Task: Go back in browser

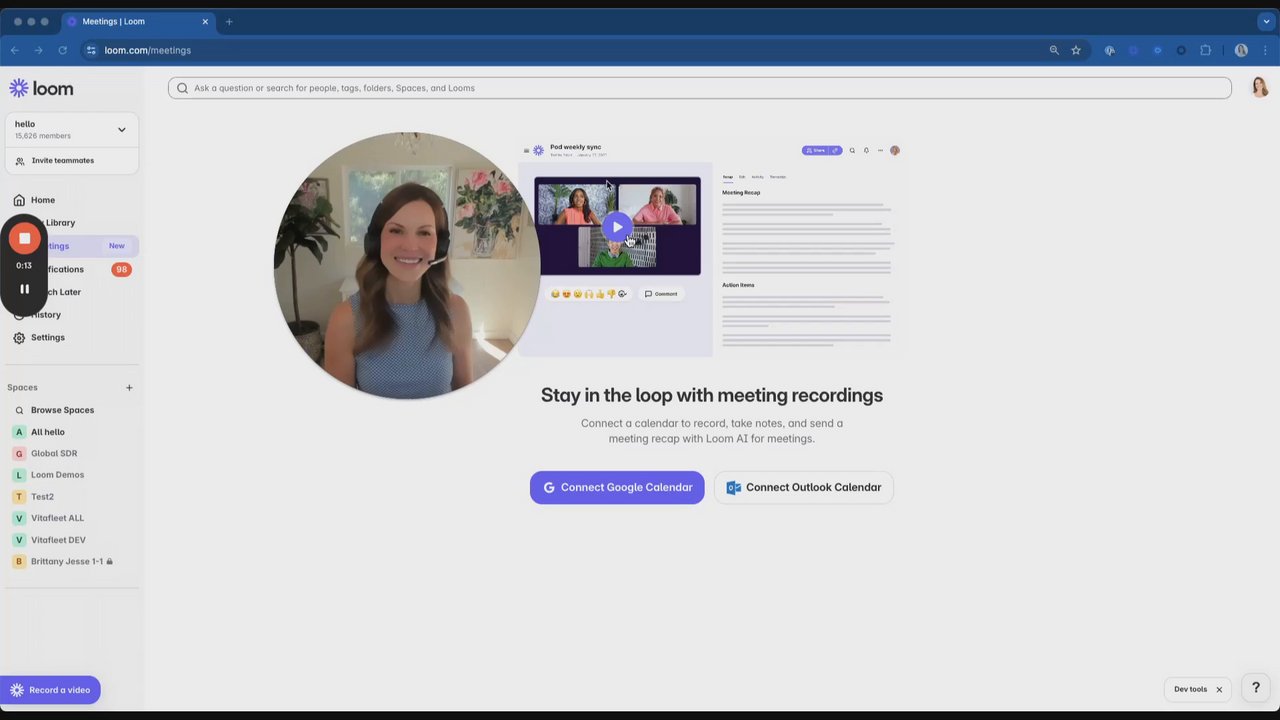Action: click(x=15, y=50)
